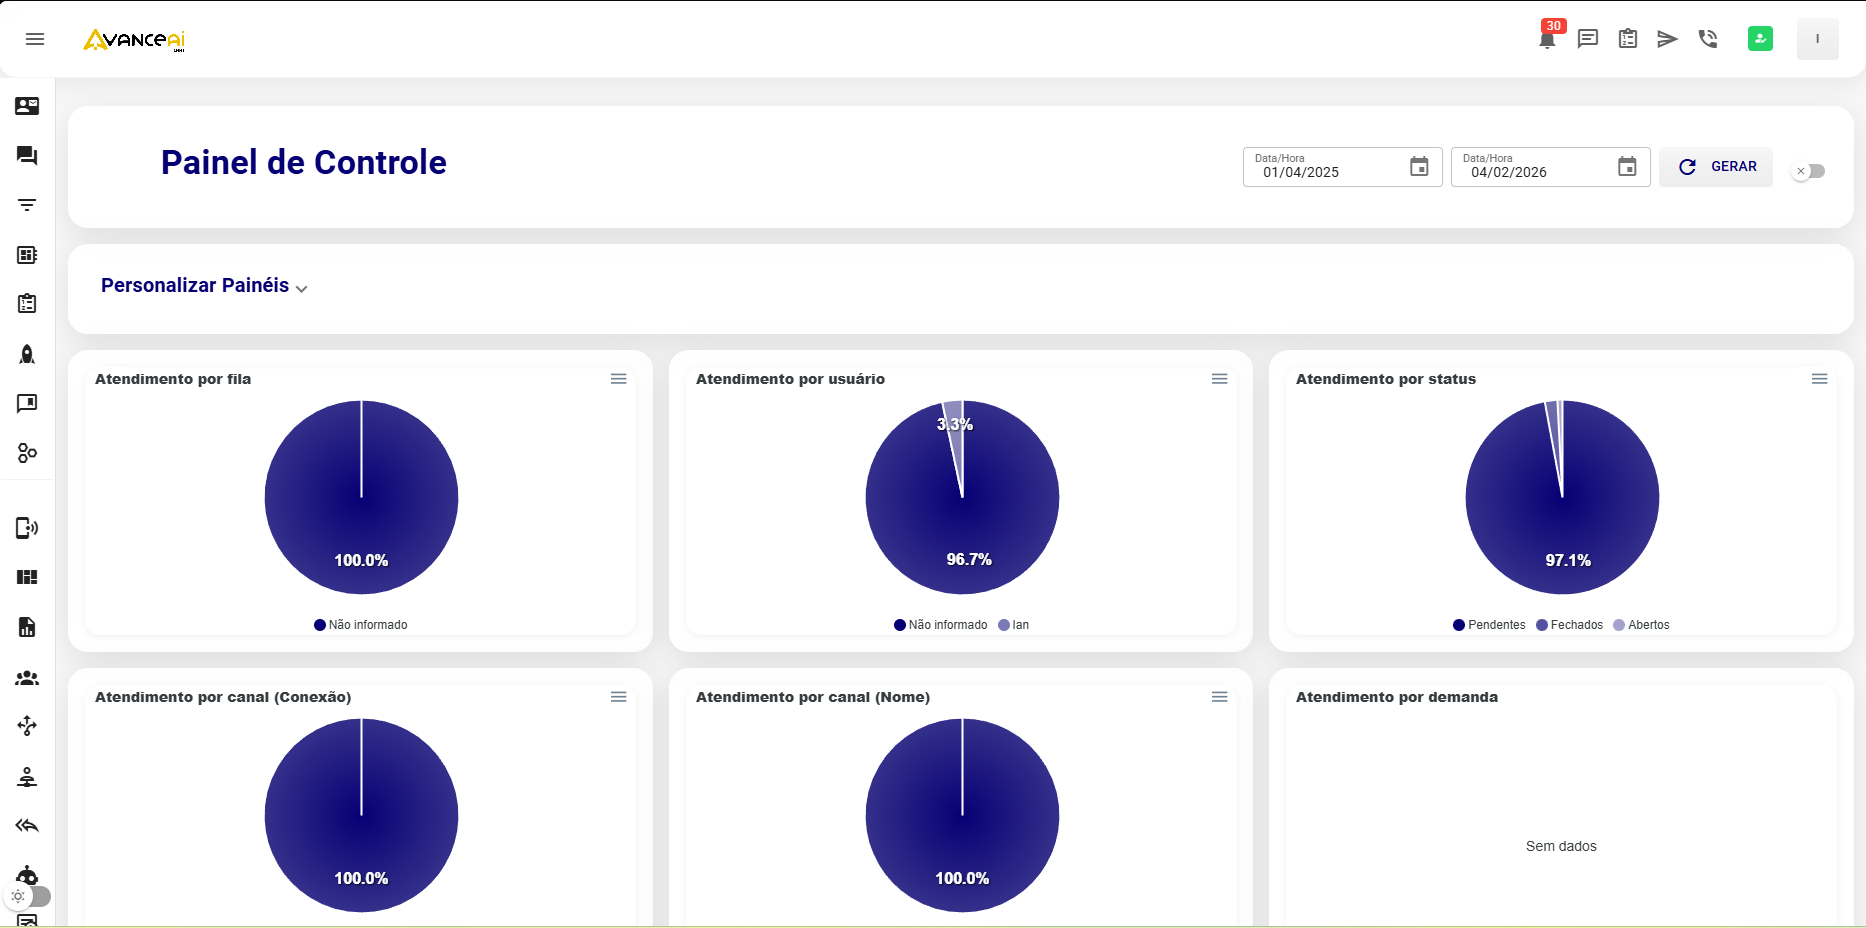Click the group of people sidebar icon
1866x928 pixels.
point(27,678)
